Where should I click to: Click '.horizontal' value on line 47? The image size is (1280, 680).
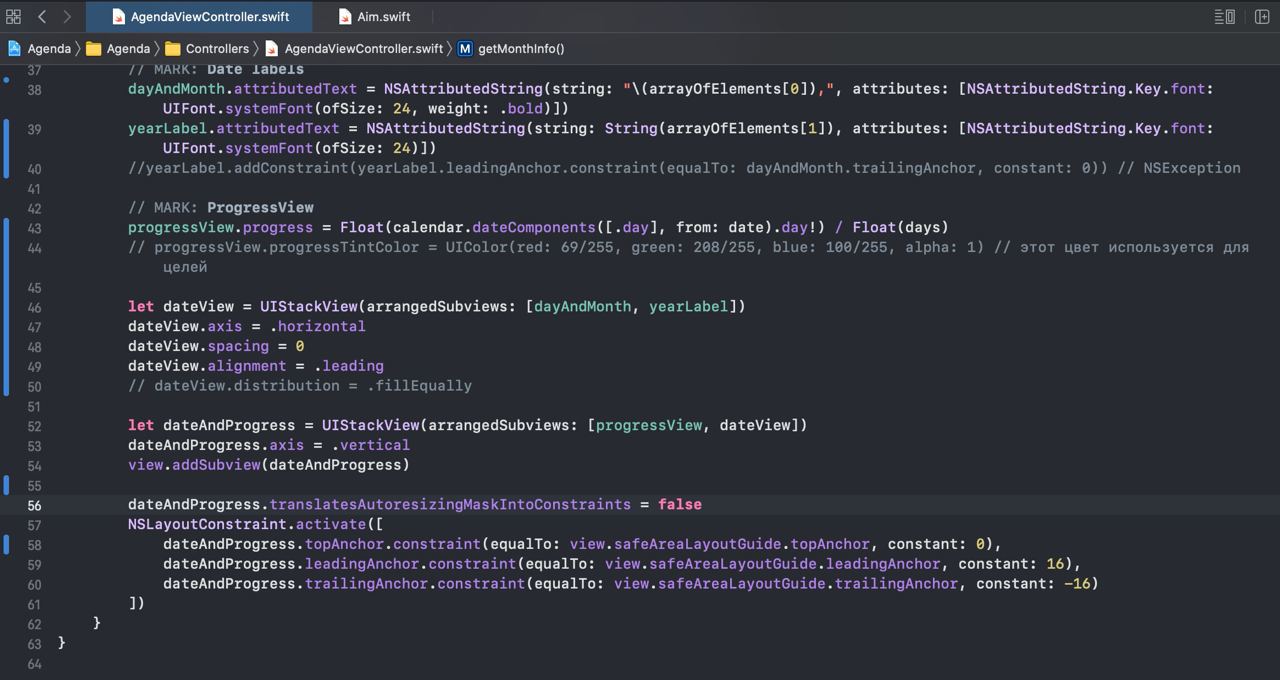point(317,326)
